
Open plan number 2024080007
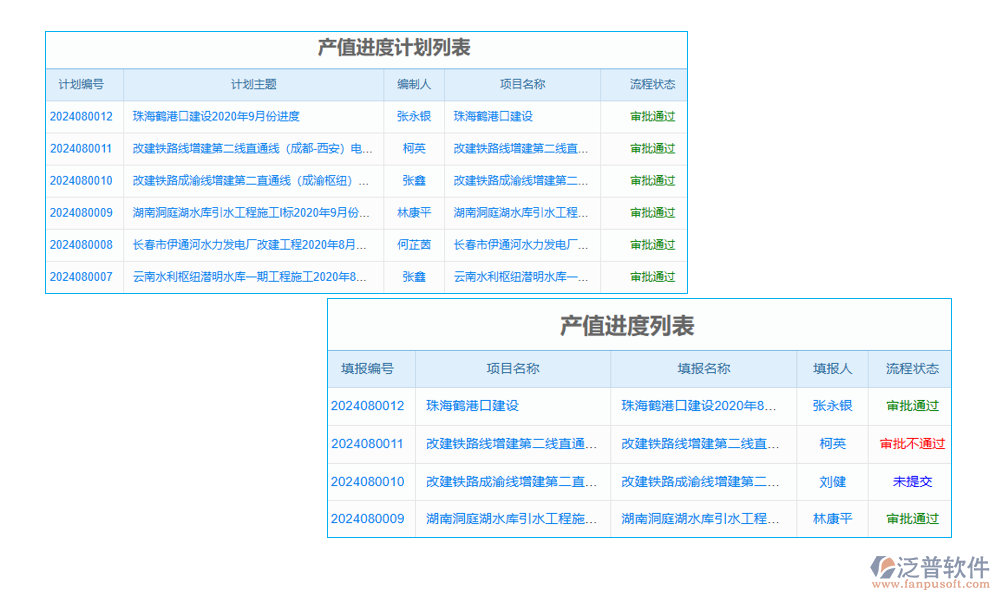(83, 277)
